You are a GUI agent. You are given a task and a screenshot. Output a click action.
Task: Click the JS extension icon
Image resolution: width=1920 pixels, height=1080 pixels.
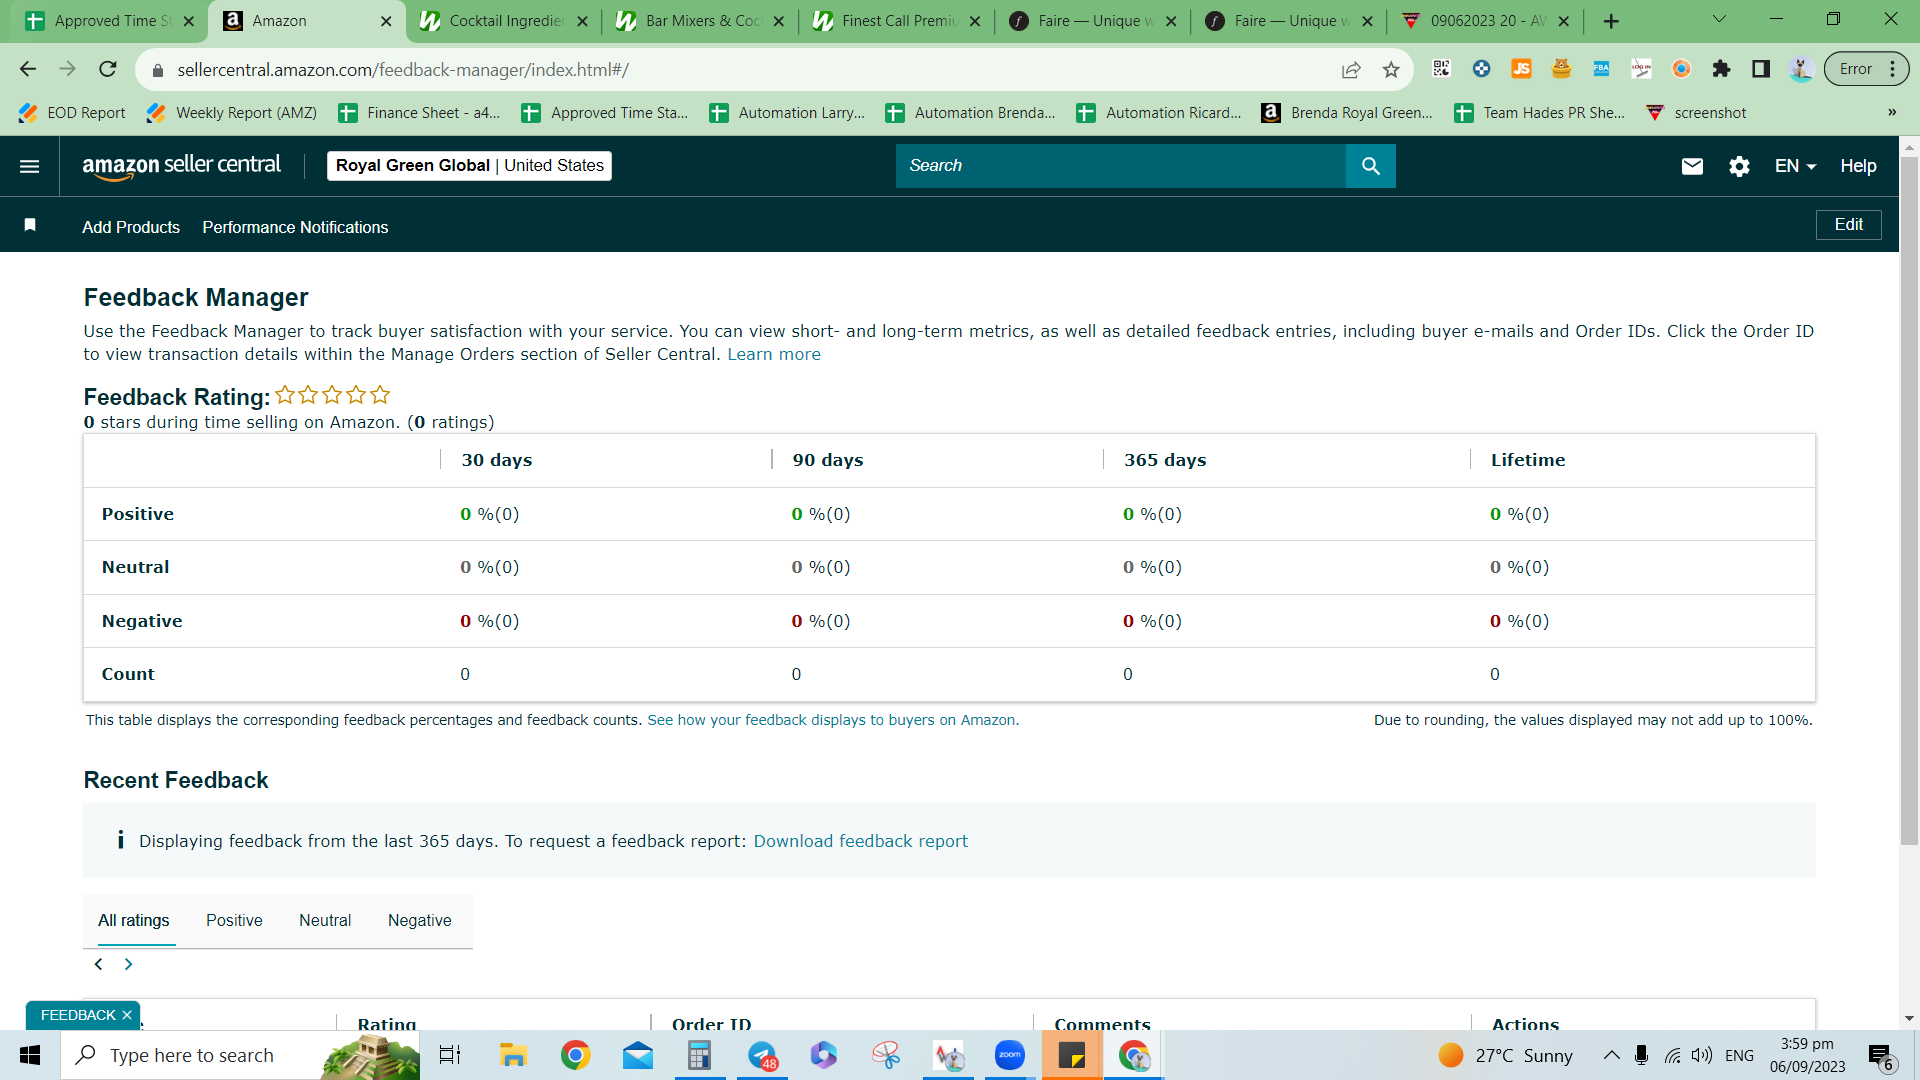1521,69
